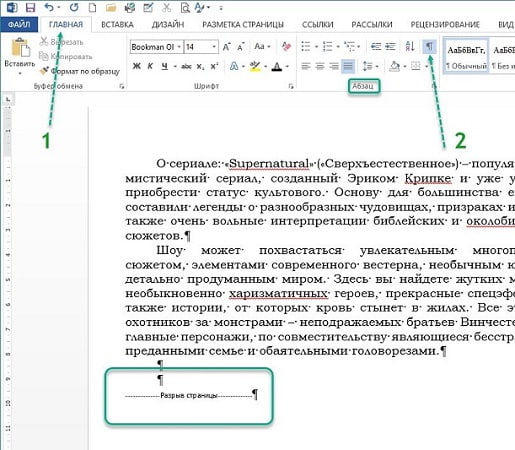Apply font color underlined A

coord(277,66)
